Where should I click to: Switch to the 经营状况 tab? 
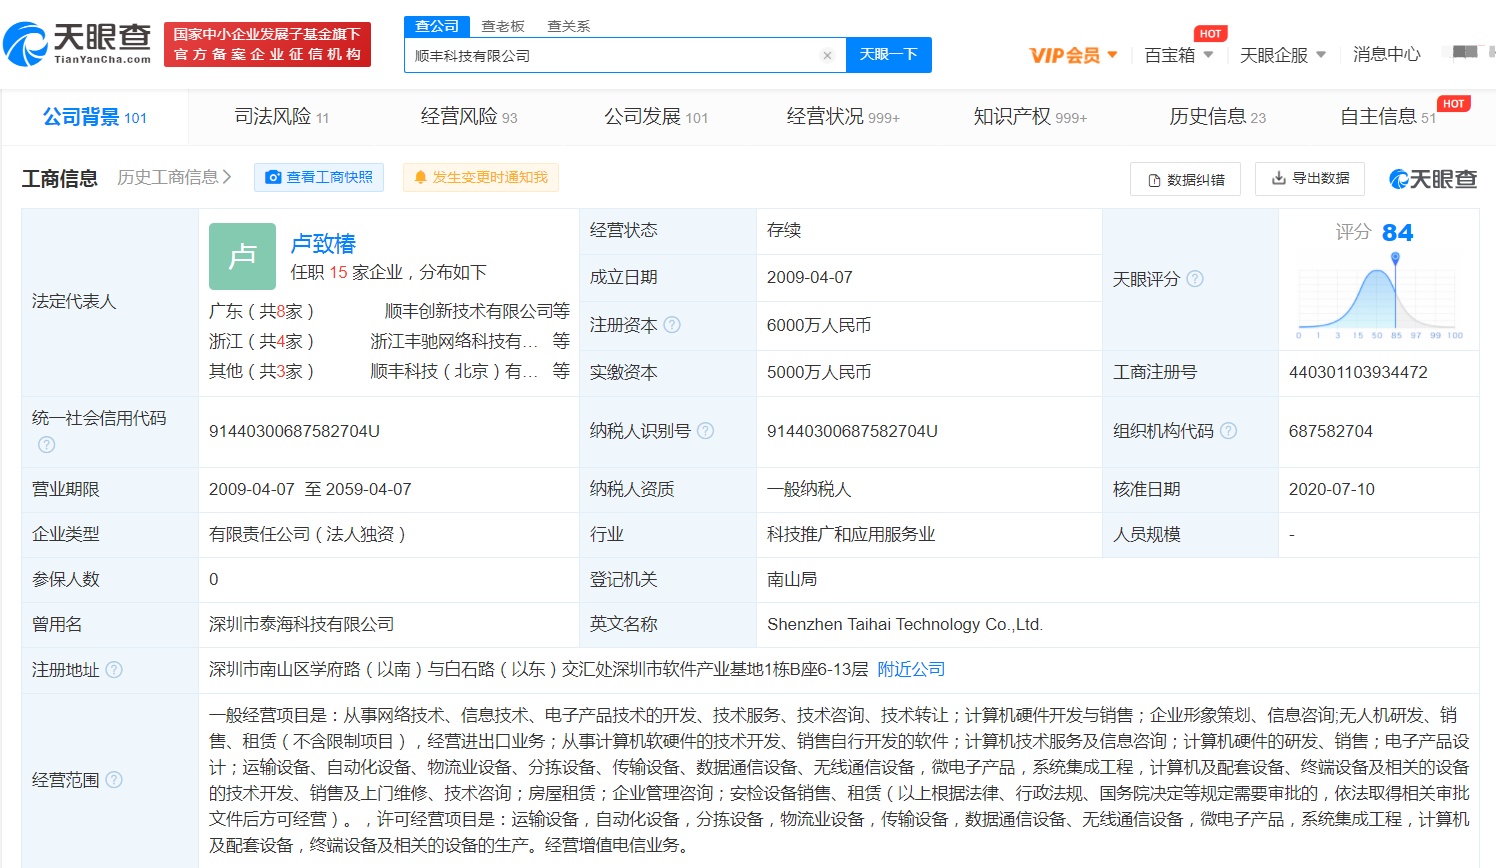click(x=843, y=117)
